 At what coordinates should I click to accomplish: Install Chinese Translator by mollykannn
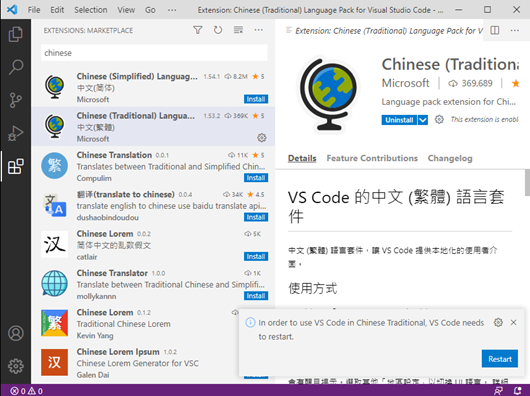pyautogui.click(x=256, y=296)
